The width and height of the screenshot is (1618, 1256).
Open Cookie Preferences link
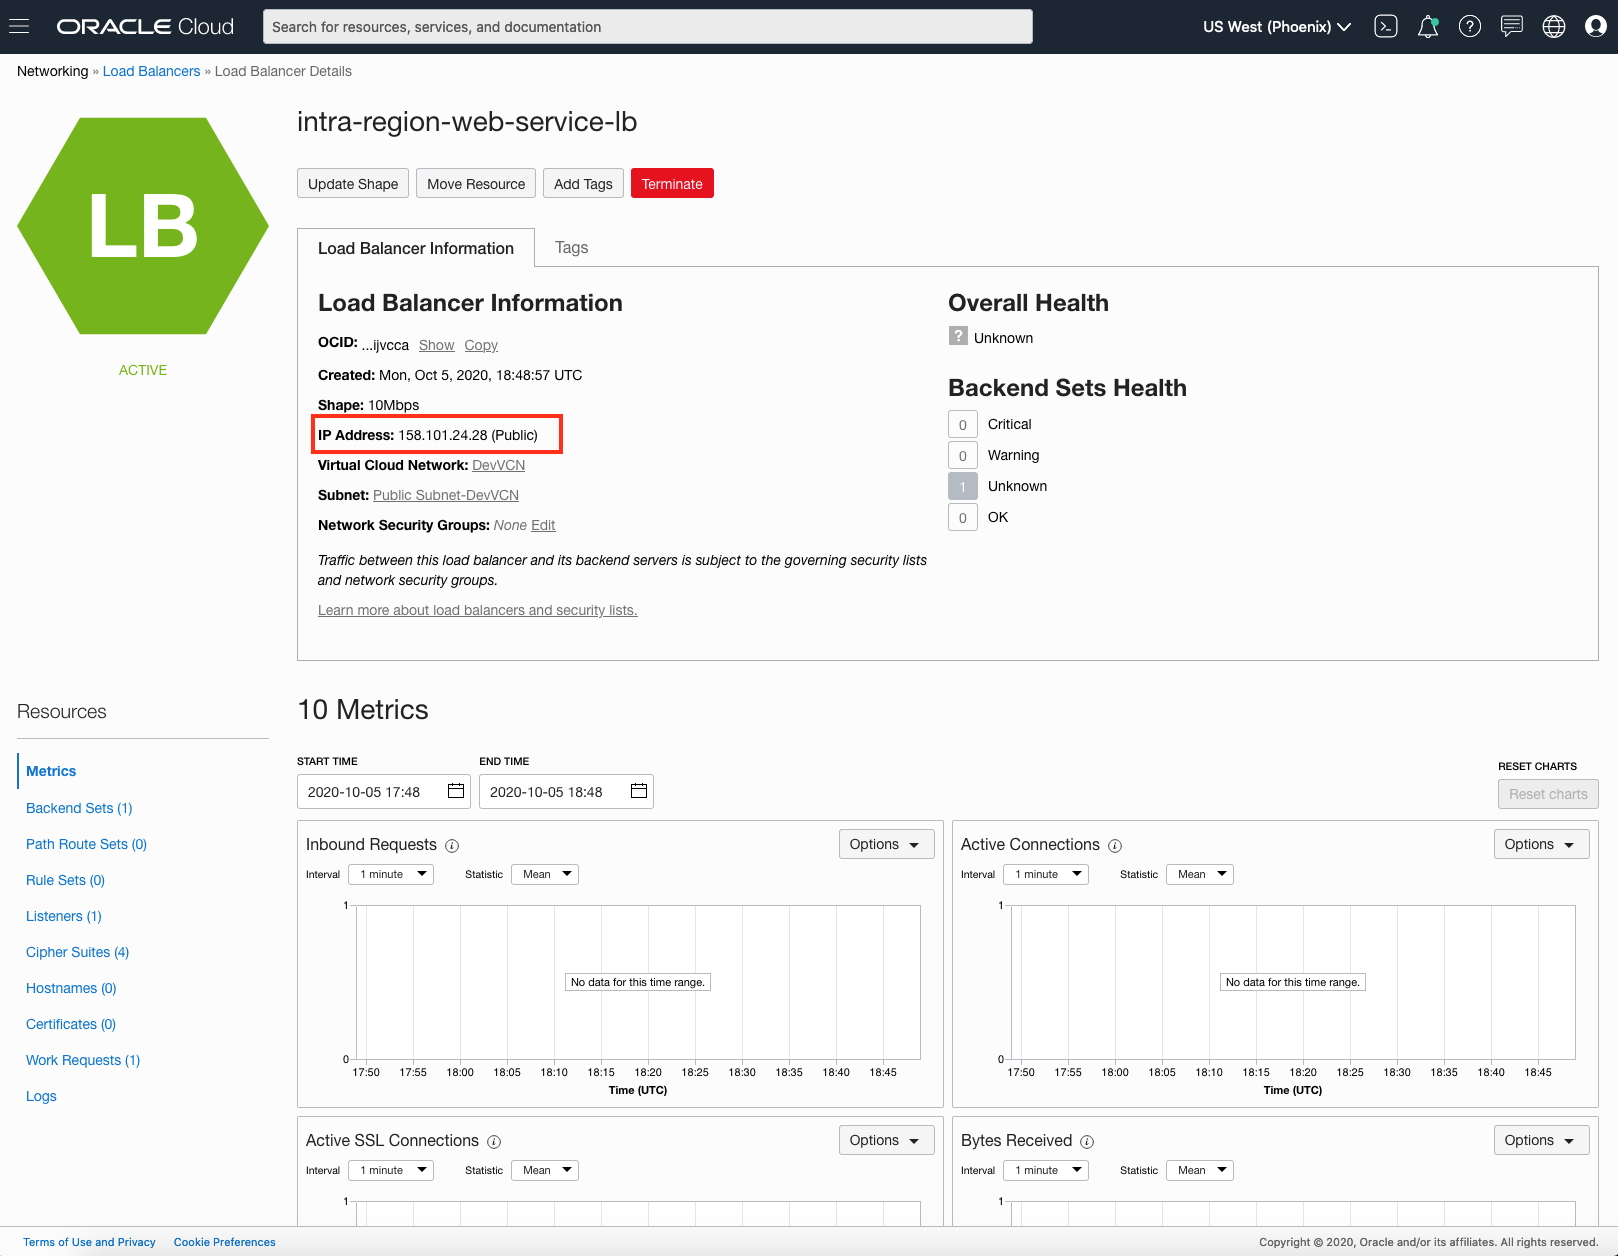click(x=224, y=1242)
